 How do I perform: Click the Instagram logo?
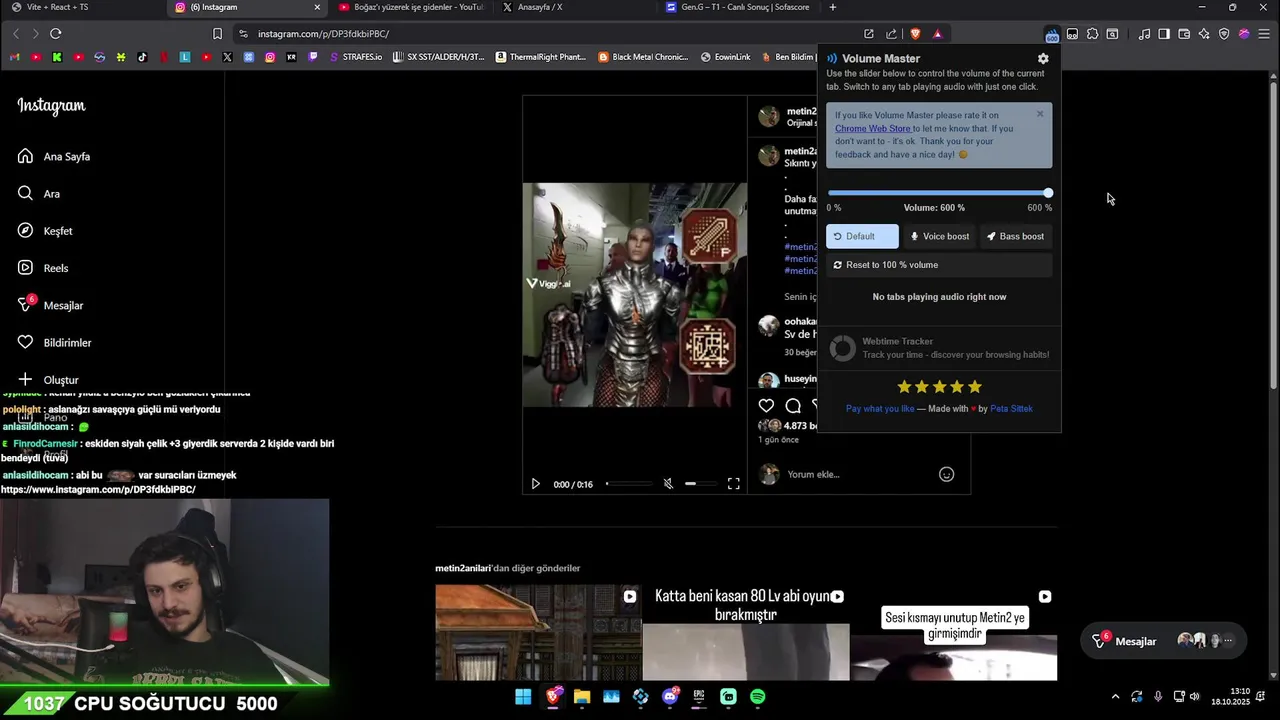click(x=51, y=106)
